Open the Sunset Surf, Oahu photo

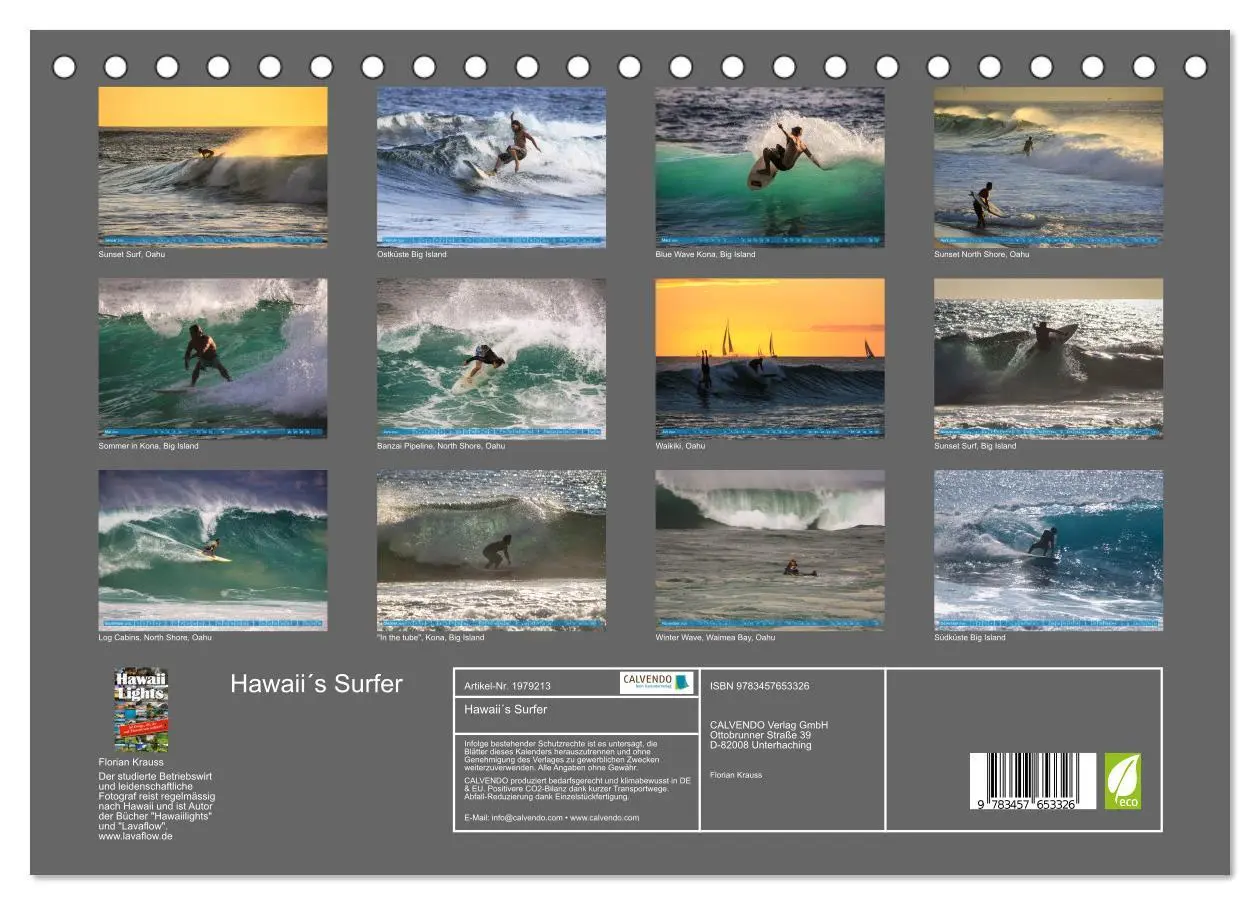pyautogui.click(x=213, y=167)
